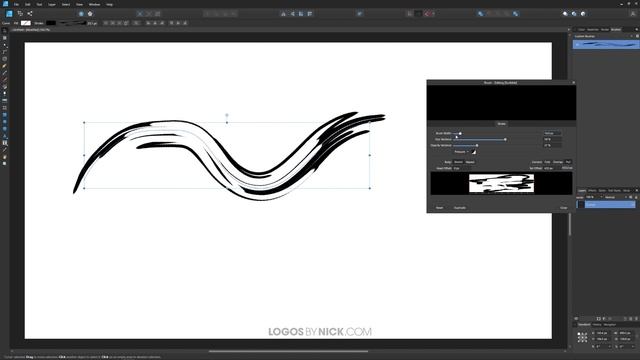
Task: Select the Vector Brush tool
Action: [4, 80]
